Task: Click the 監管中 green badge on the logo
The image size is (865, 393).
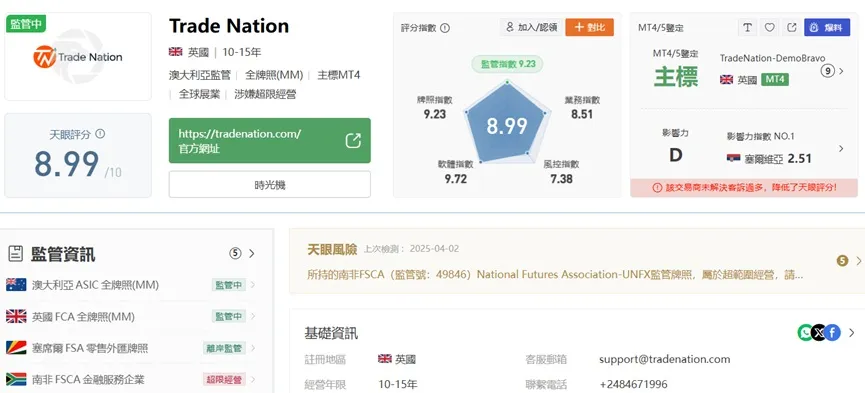Action: tap(25, 24)
